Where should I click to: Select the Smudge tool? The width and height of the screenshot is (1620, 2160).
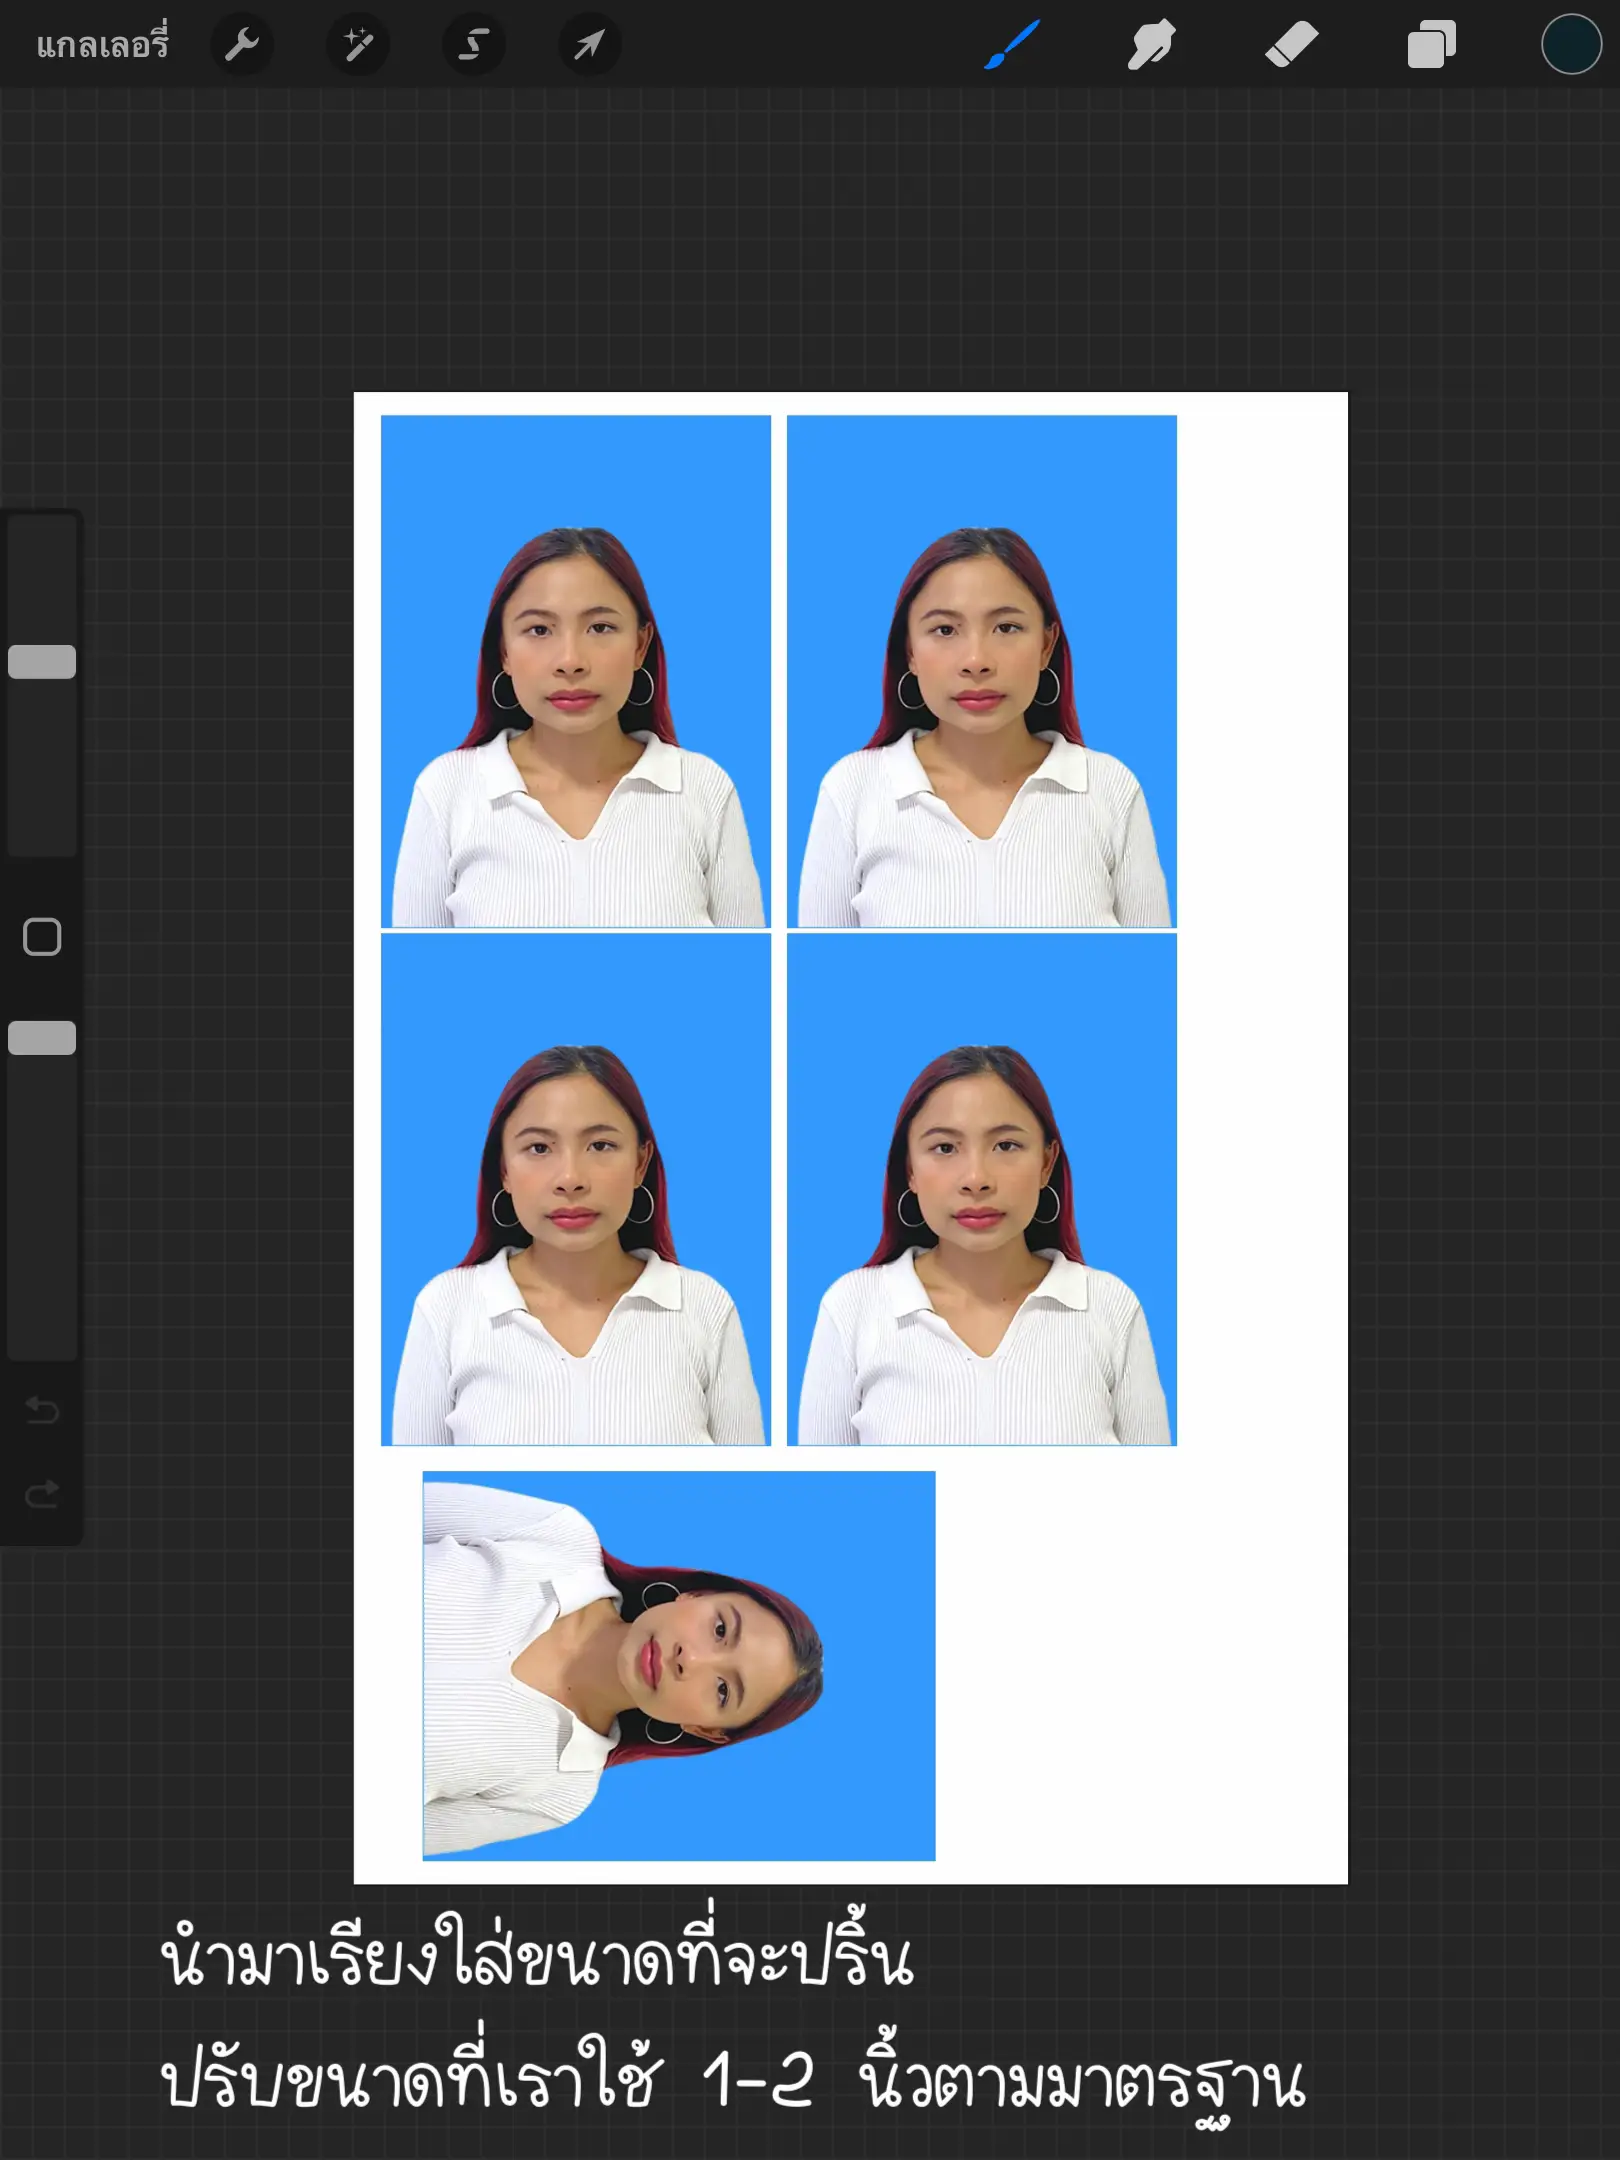[1150, 44]
